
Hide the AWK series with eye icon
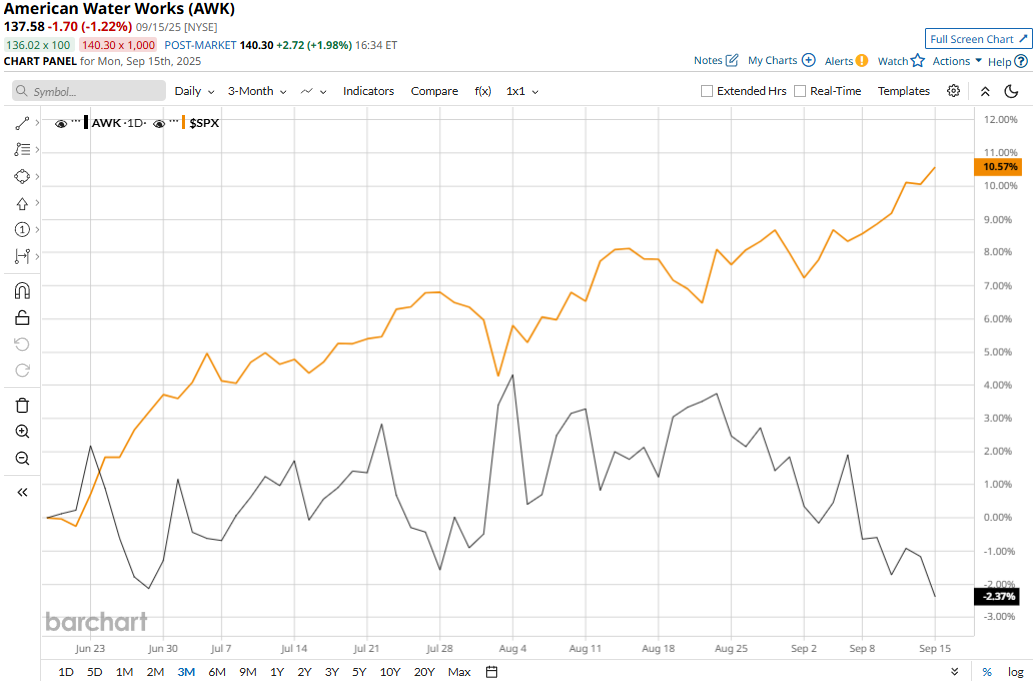[61, 123]
